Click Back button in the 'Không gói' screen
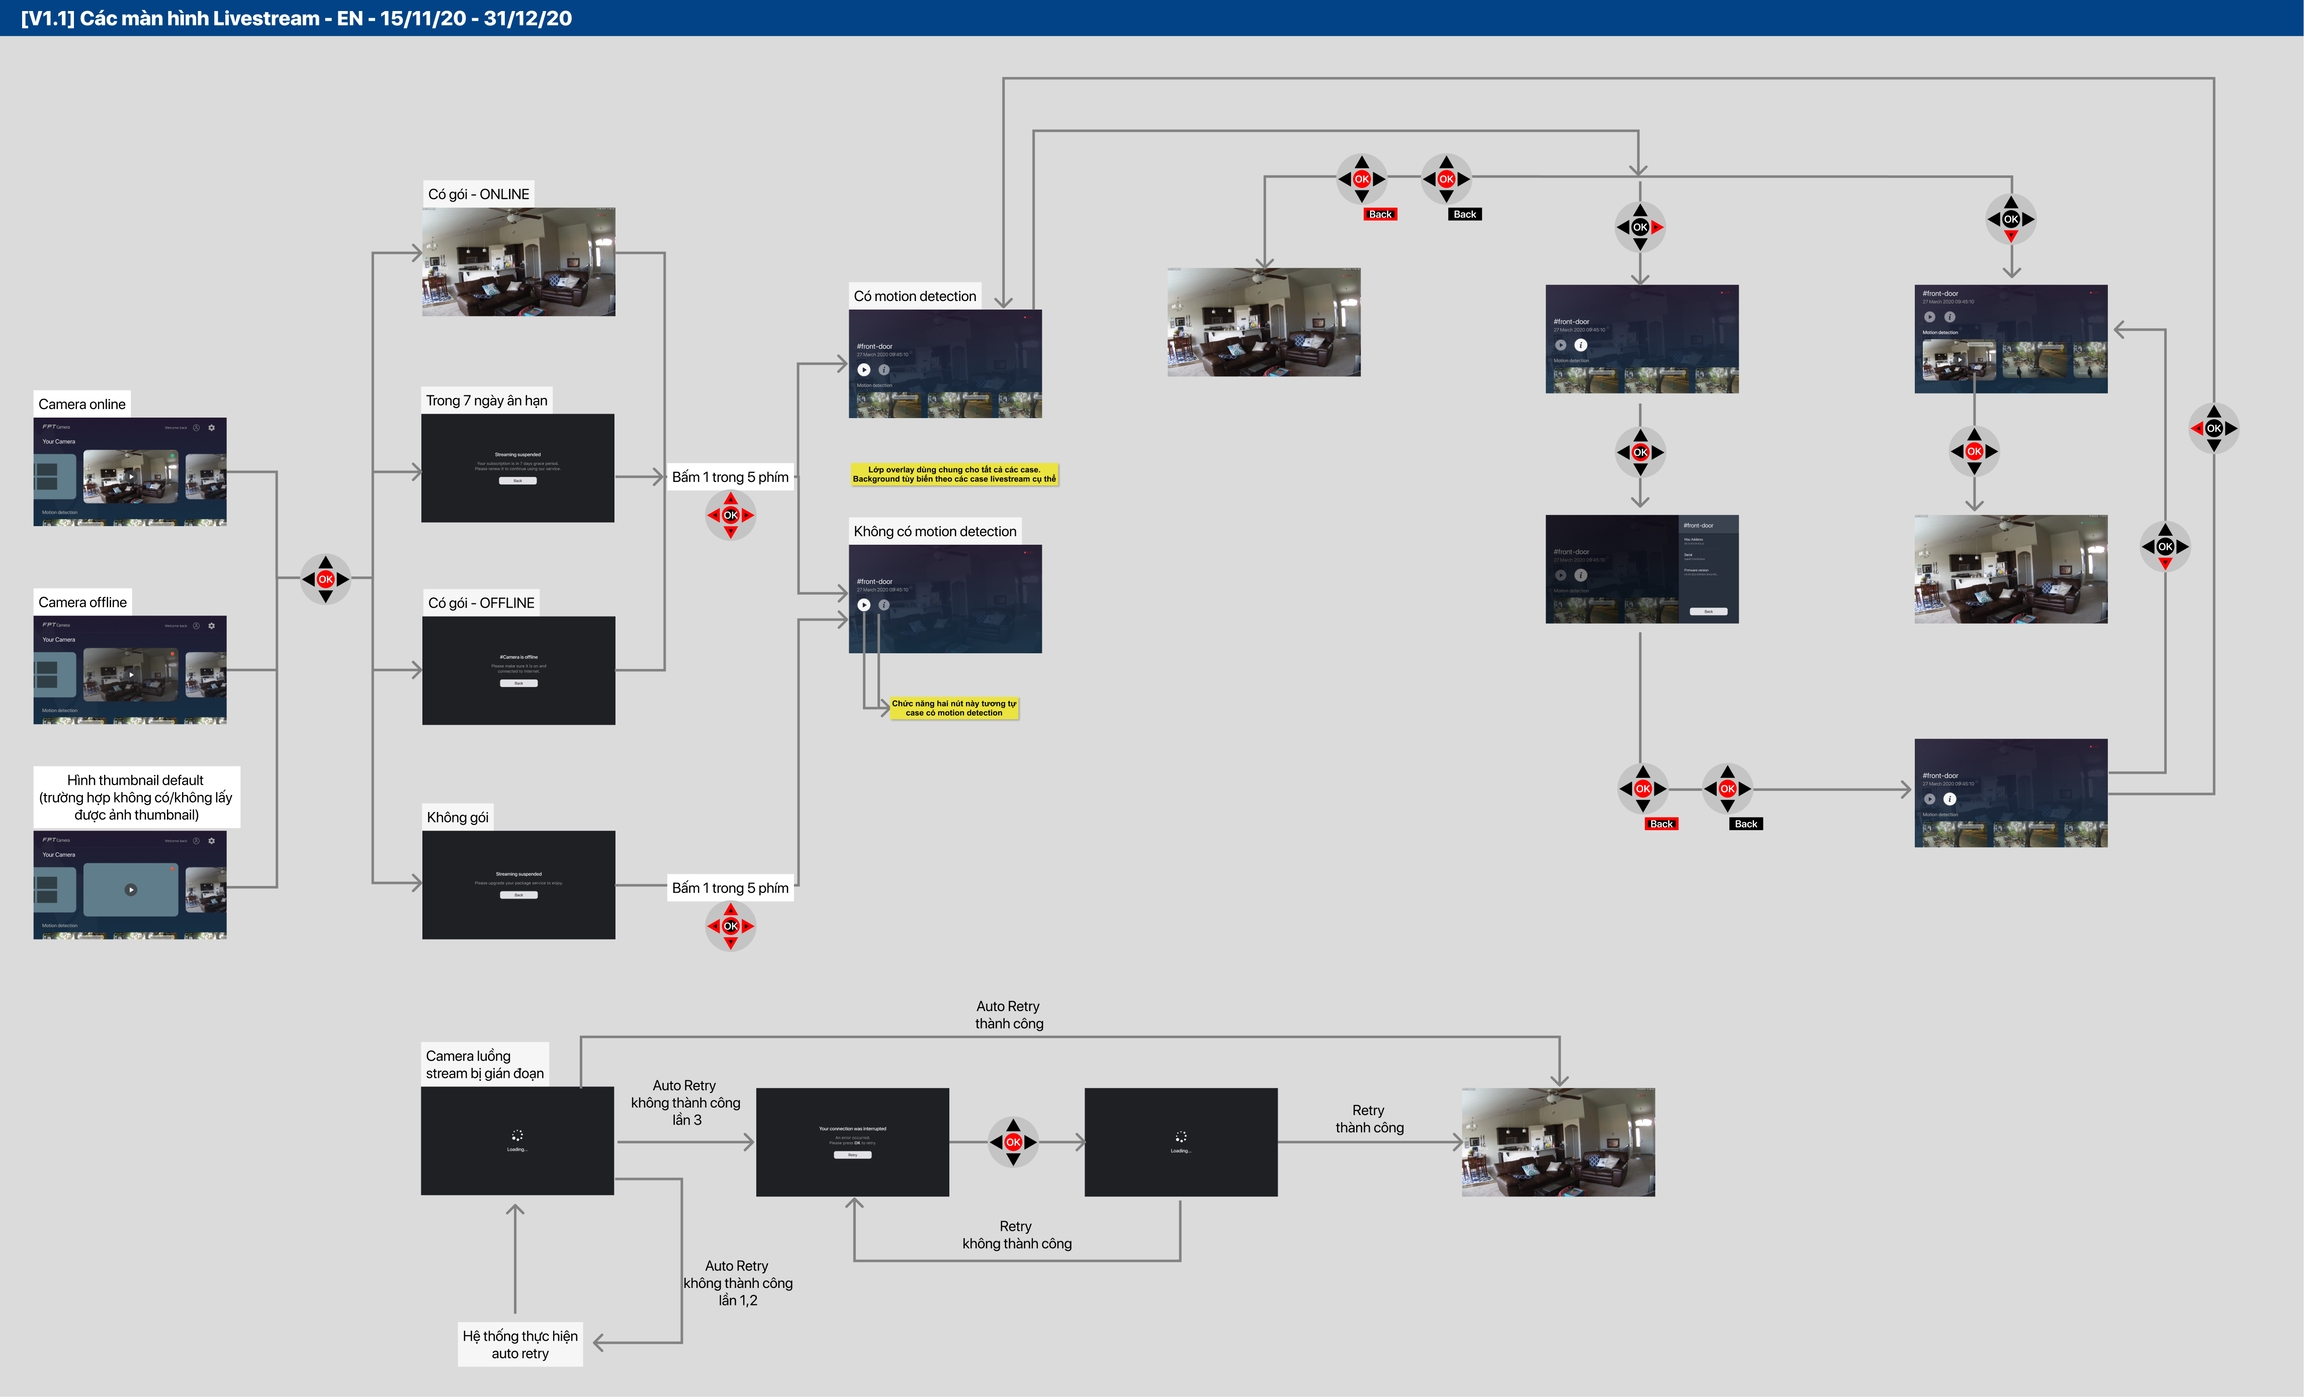 point(518,895)
